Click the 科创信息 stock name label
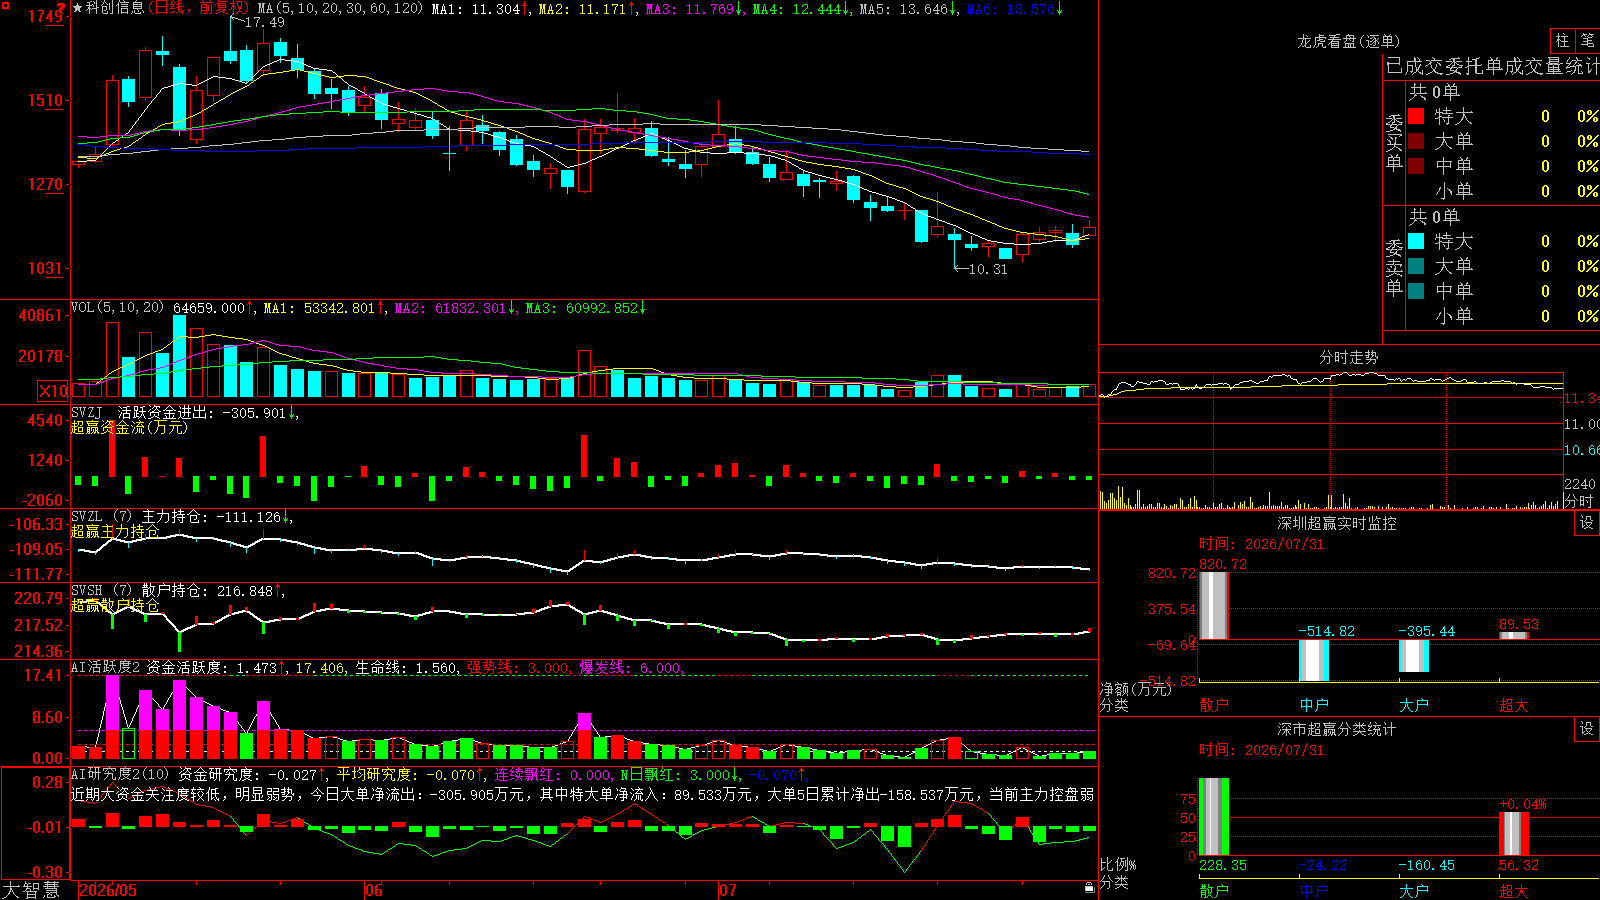The image size is (1600, 900). tap(114, 8)
